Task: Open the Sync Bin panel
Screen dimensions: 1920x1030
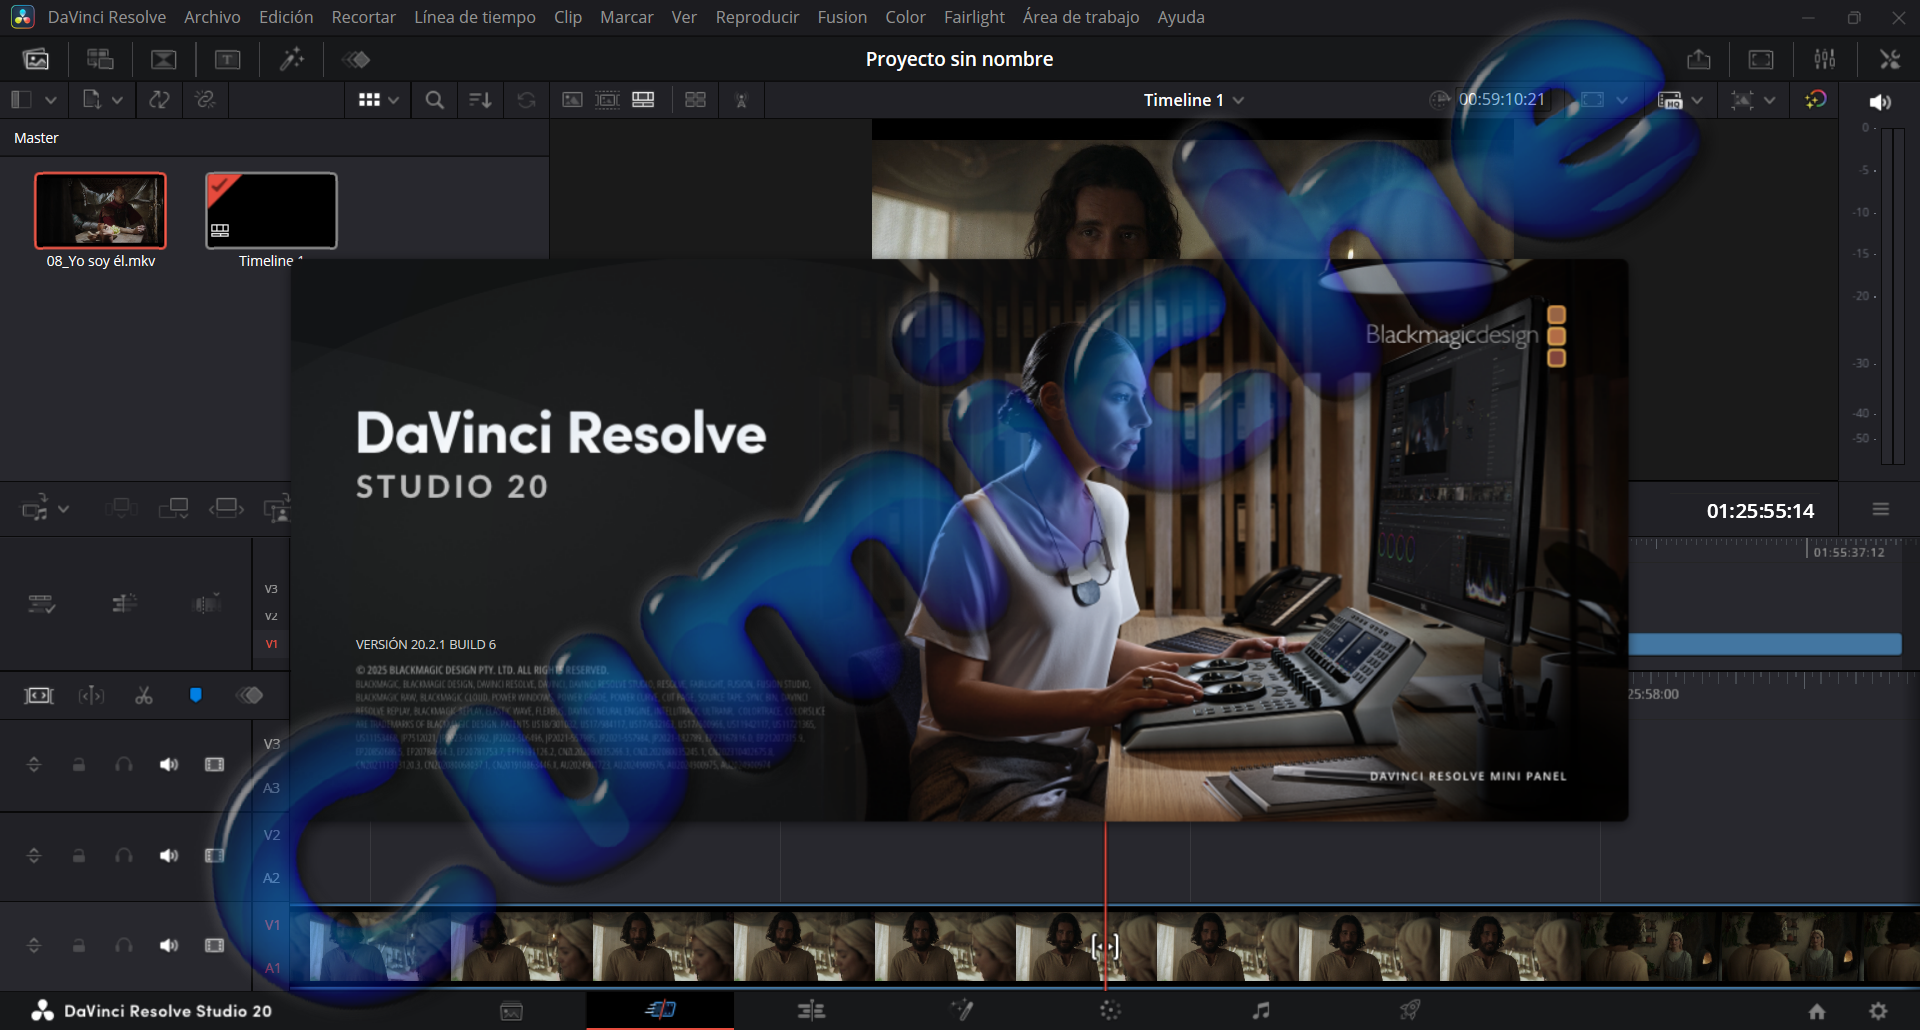Action: (x=100, y=59)
